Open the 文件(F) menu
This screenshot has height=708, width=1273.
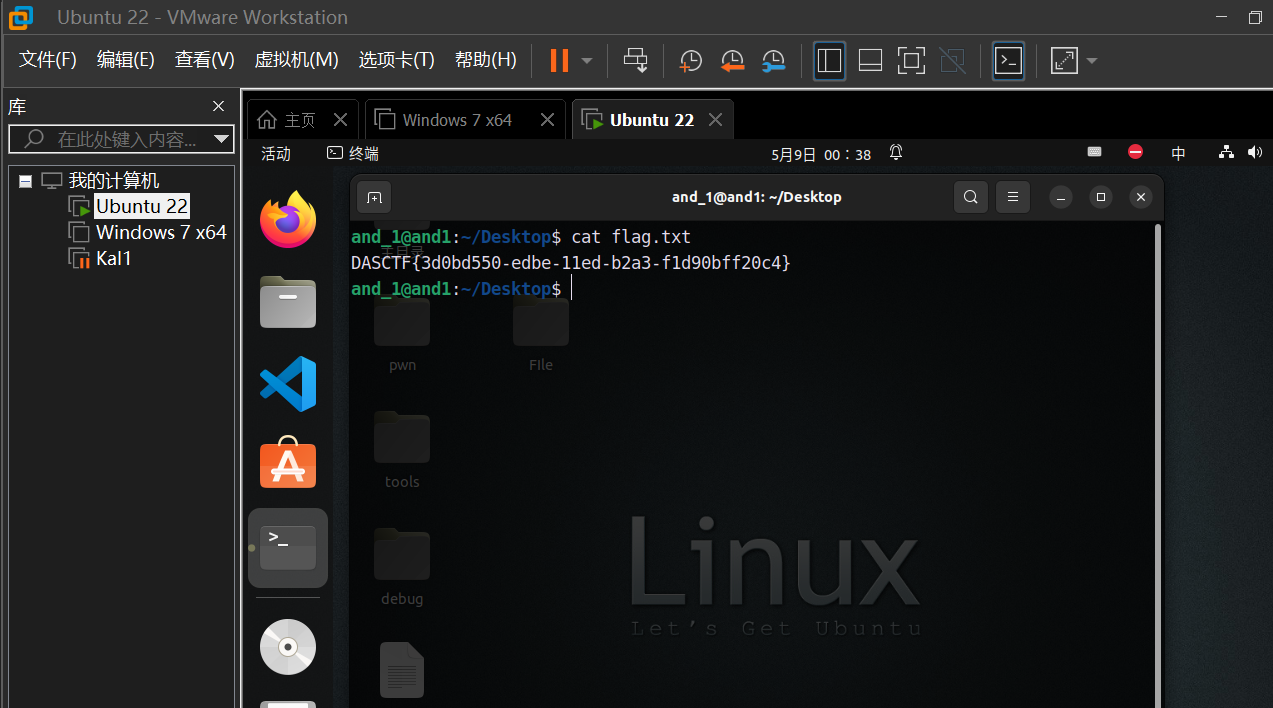48,59
